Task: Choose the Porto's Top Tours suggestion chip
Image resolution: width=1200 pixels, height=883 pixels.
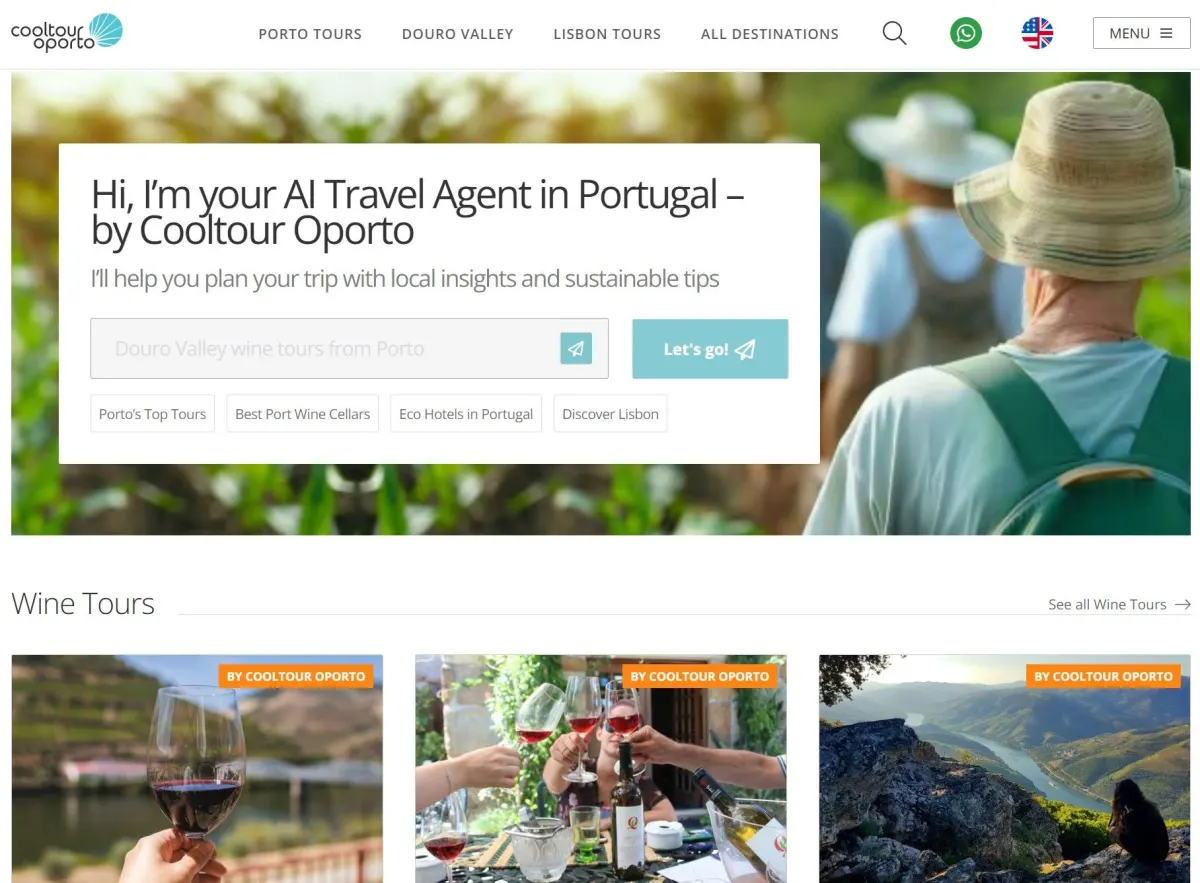Action: coord(153,414)
